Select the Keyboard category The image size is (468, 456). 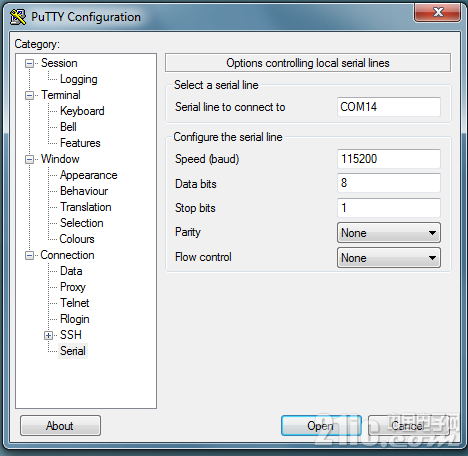pos(82,111)
